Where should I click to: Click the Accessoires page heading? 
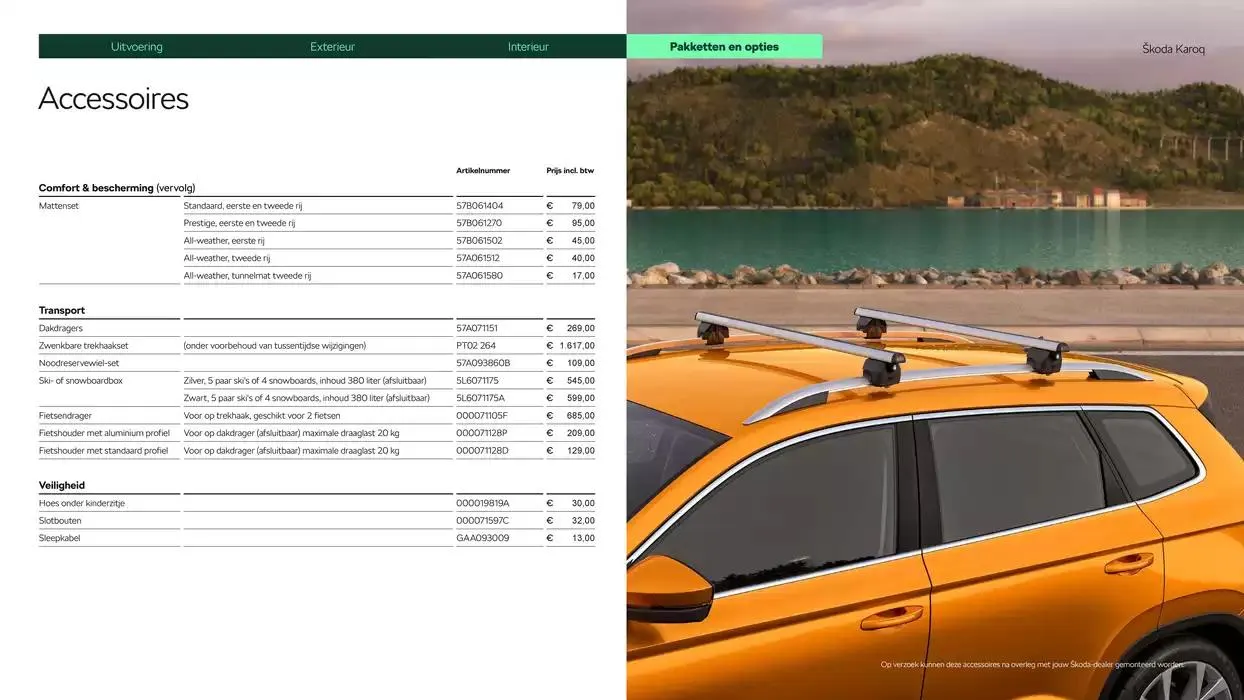pyautogui.click(x=113, y=99)
